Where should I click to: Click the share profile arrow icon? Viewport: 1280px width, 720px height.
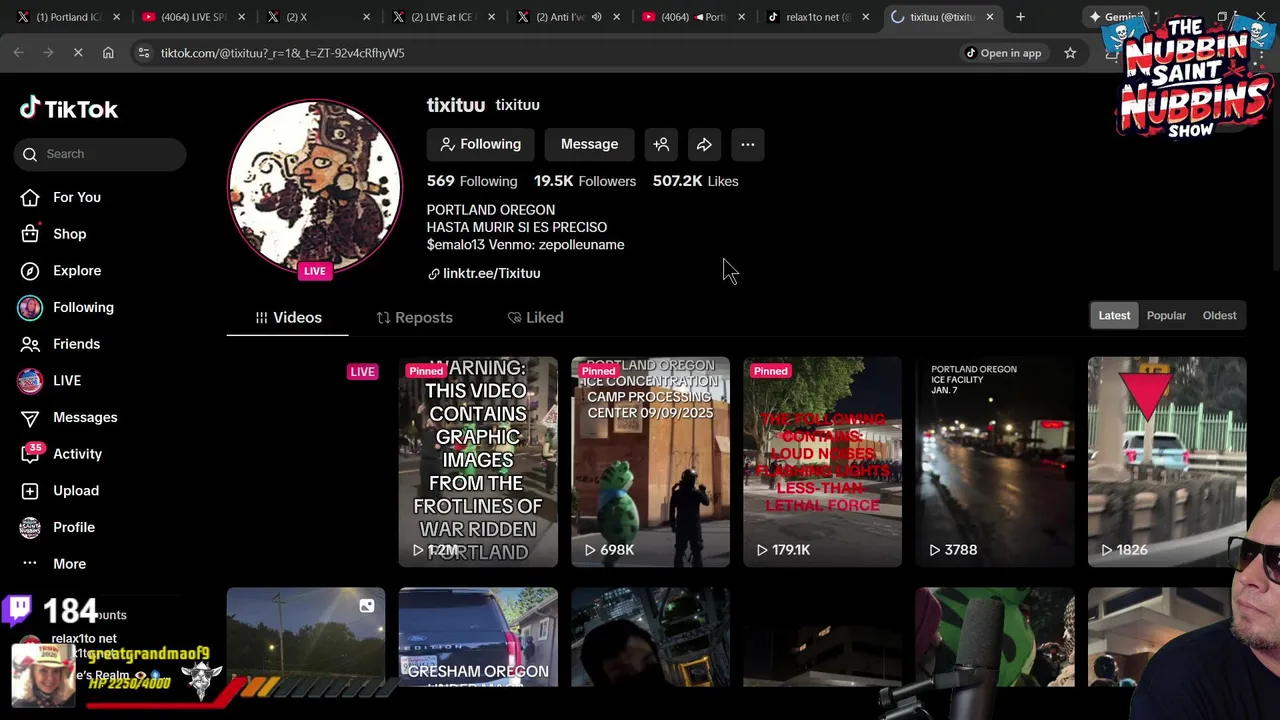[704, 144]
